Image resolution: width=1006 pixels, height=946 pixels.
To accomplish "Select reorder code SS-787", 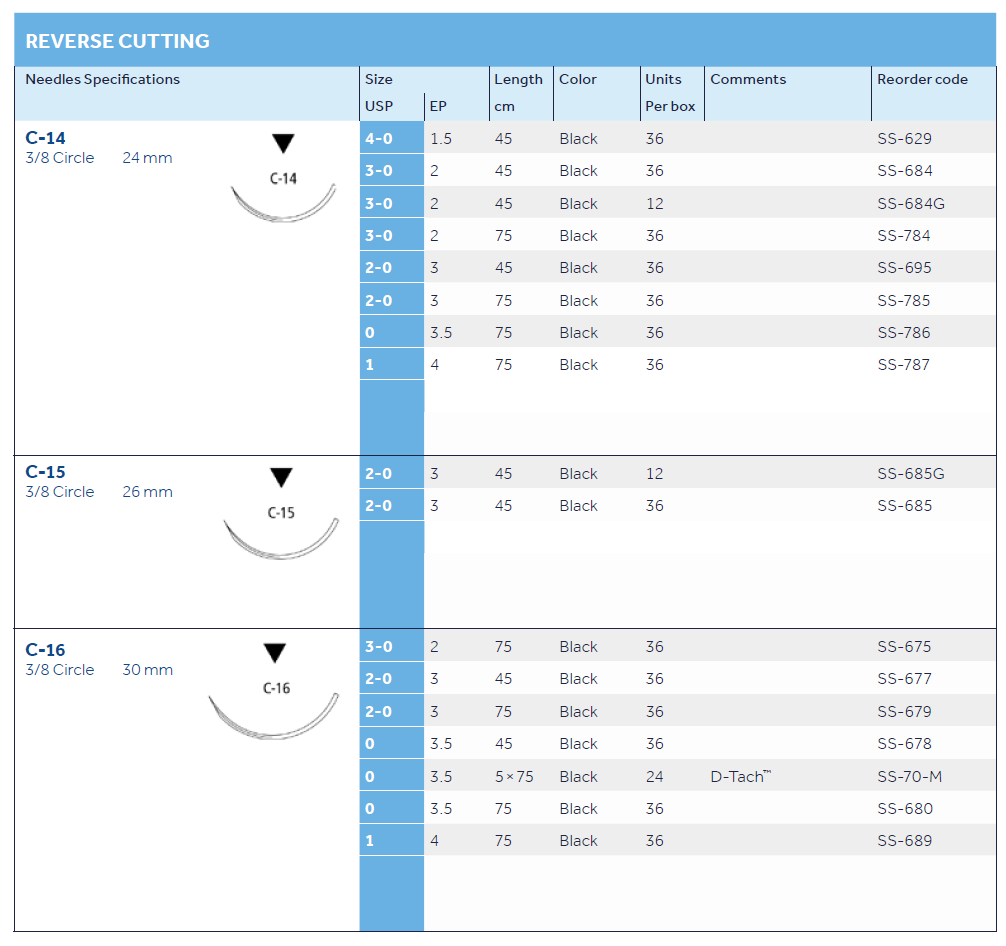I will [x=904, y=365].
